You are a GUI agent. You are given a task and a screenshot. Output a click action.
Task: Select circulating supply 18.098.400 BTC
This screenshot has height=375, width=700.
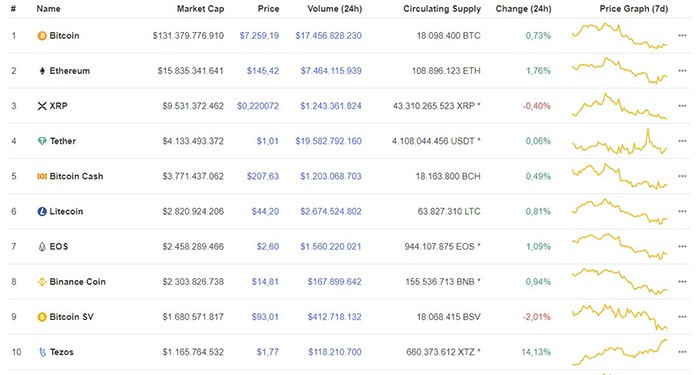(449, 36)
